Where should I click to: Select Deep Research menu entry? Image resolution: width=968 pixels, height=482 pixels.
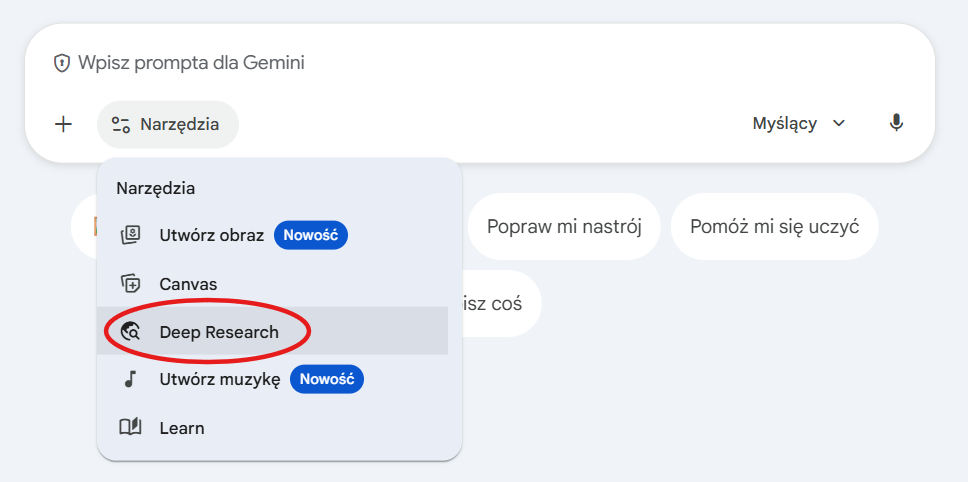click(x=272, y=331)
